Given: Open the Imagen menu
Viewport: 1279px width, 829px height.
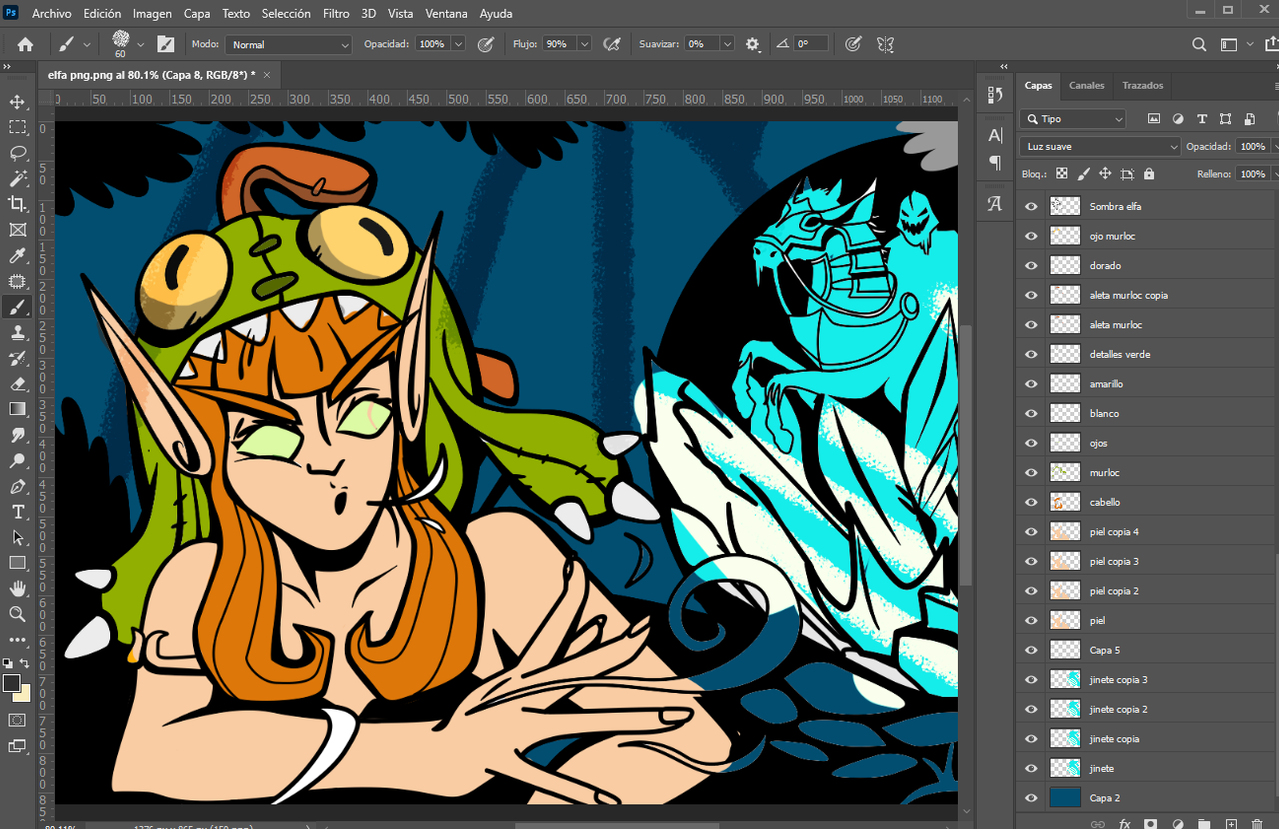Looking at the screenshot, I should pyautogui.click(x=152, y=14).
